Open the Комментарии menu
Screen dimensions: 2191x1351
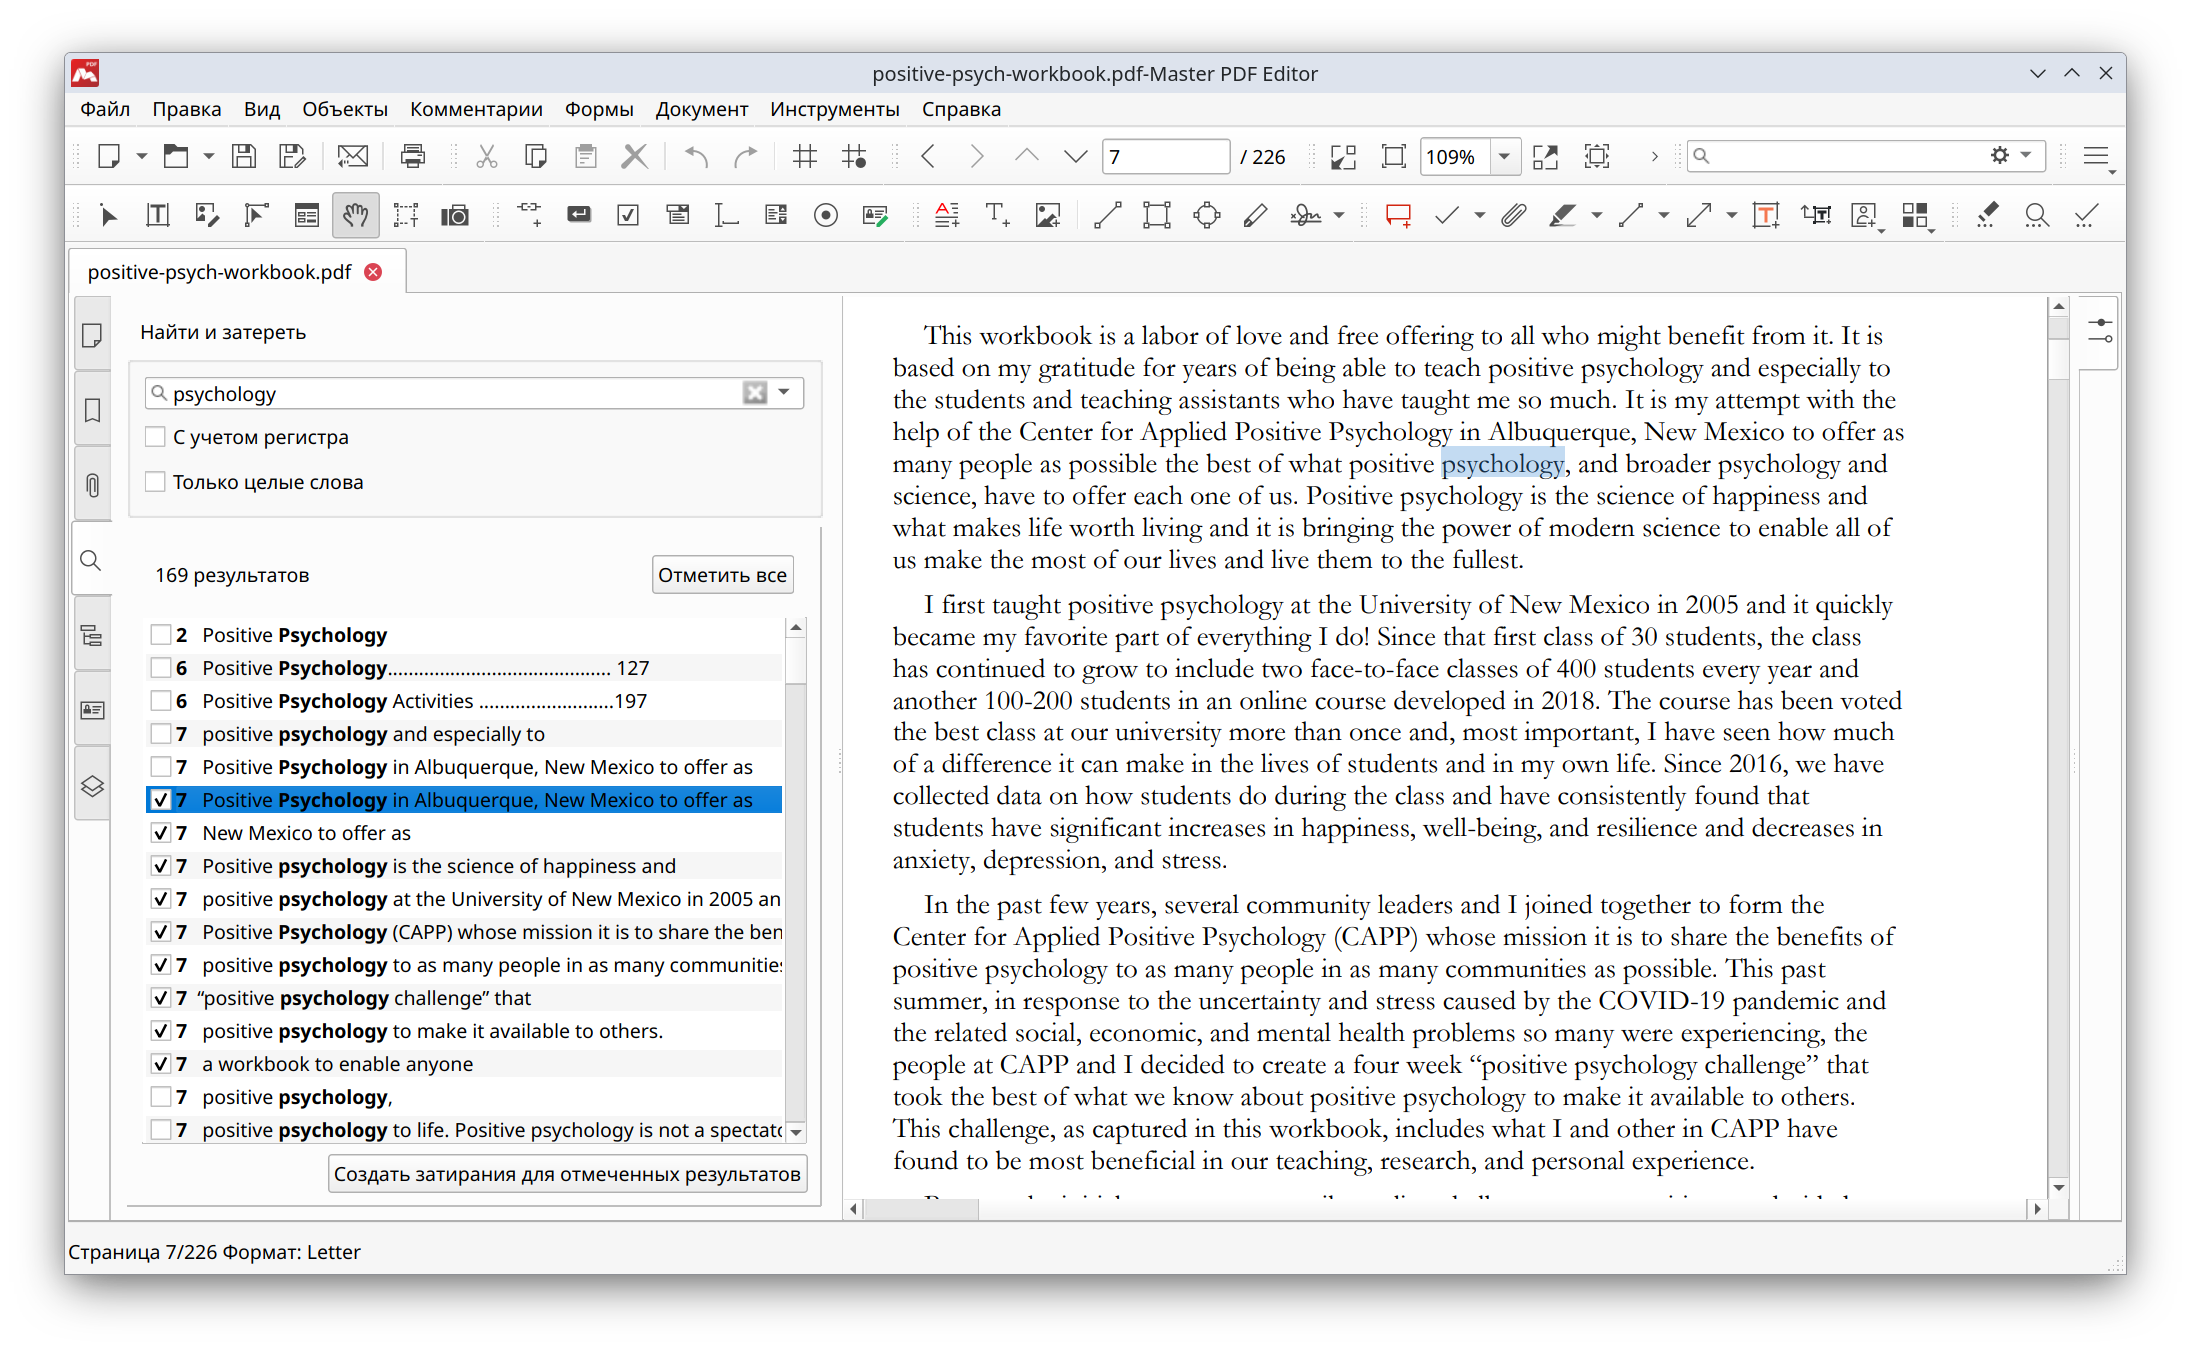(476, 109)
